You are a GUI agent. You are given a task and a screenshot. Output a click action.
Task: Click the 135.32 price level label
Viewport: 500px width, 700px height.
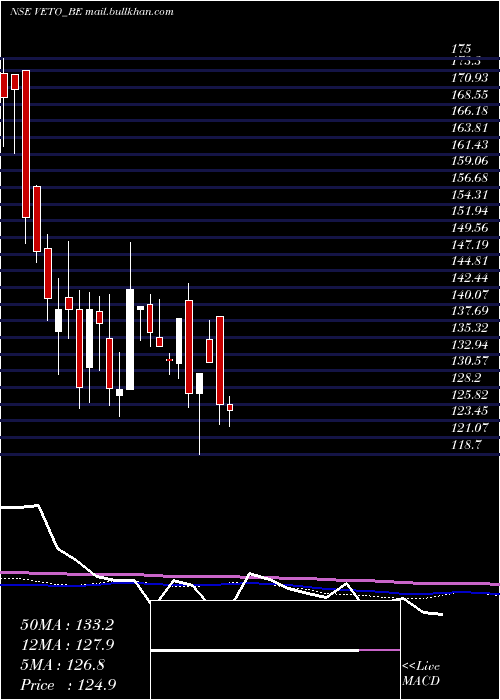point(470,328)
